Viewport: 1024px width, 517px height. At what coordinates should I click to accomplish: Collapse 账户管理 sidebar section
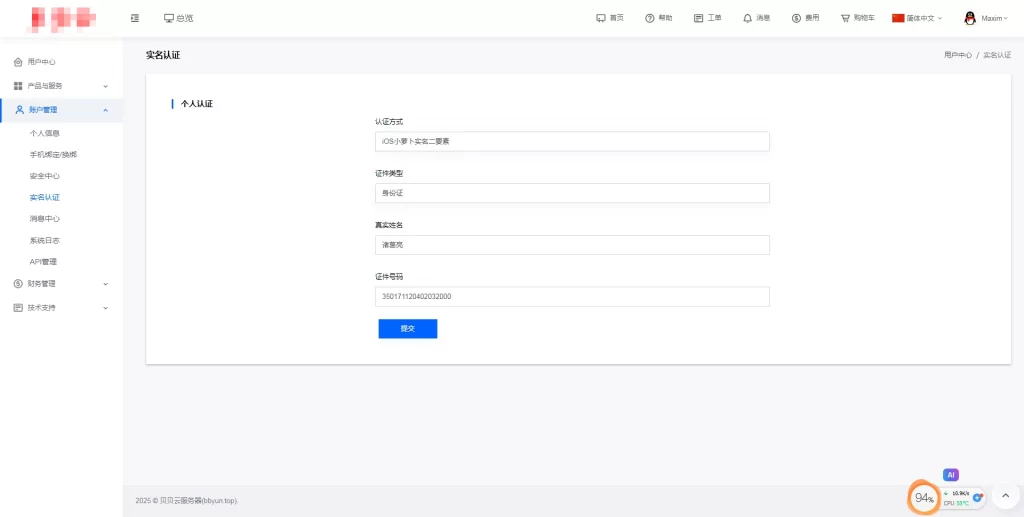[x=61, y=110]
